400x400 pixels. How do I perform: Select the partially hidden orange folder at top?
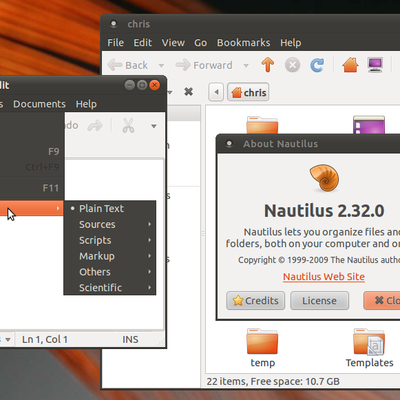pos(262,125)
